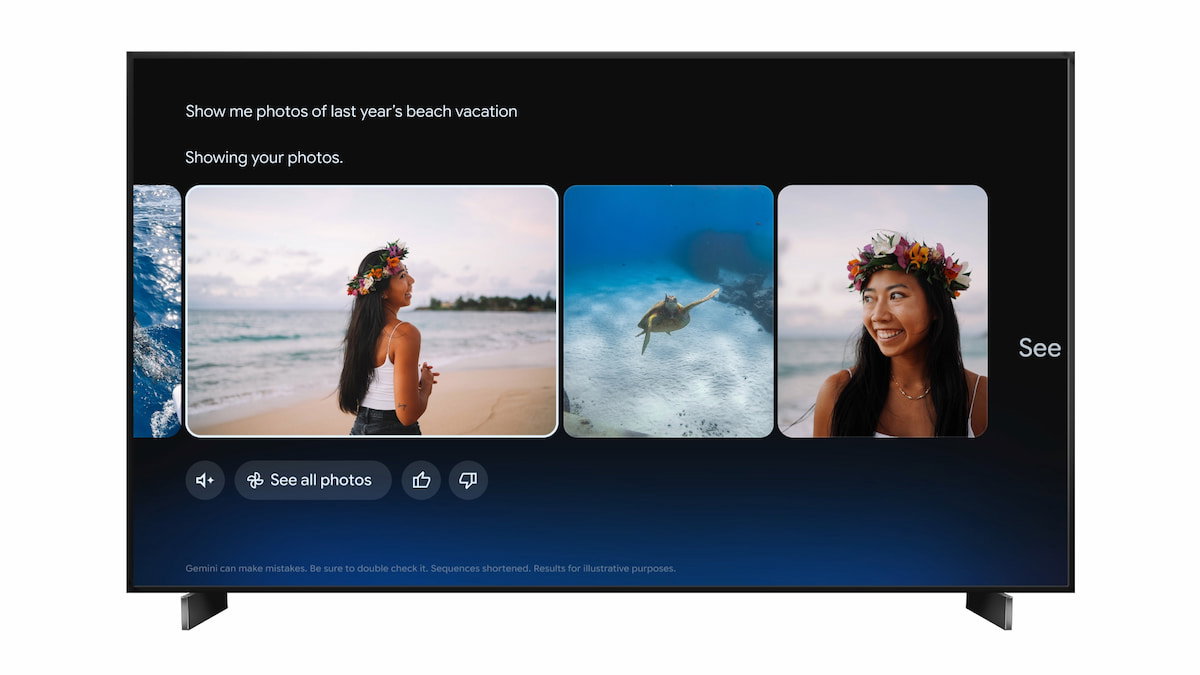Click the thumbs up circle next to photos button

(x=420, y=480)
